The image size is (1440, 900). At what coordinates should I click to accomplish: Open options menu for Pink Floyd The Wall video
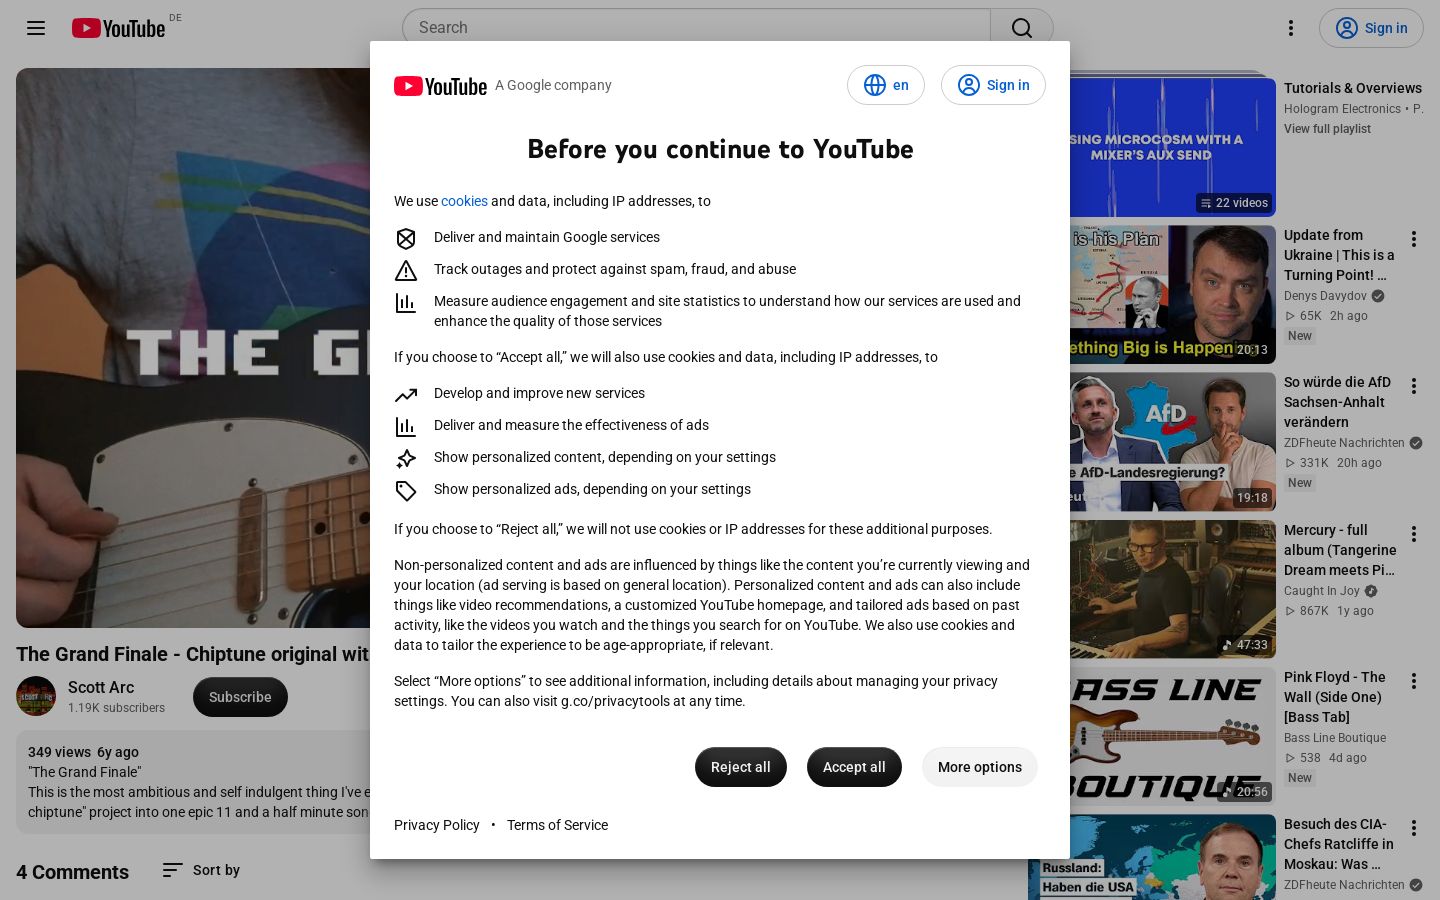coord(1414,681)
